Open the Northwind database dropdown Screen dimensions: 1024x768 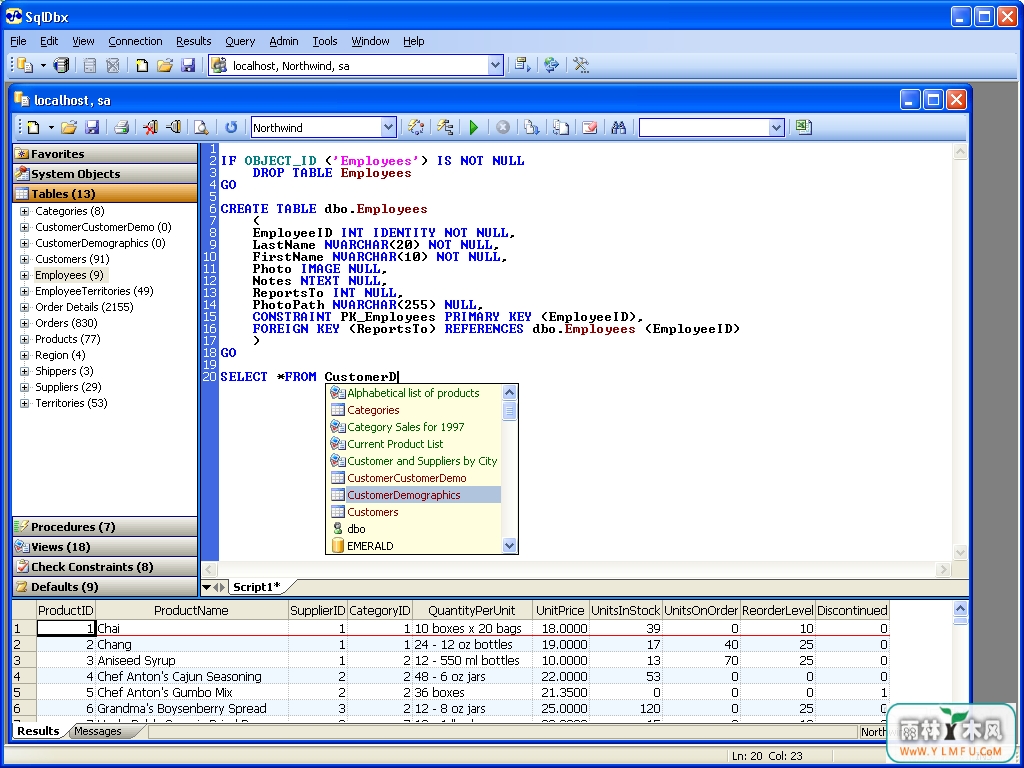(388, 127)
